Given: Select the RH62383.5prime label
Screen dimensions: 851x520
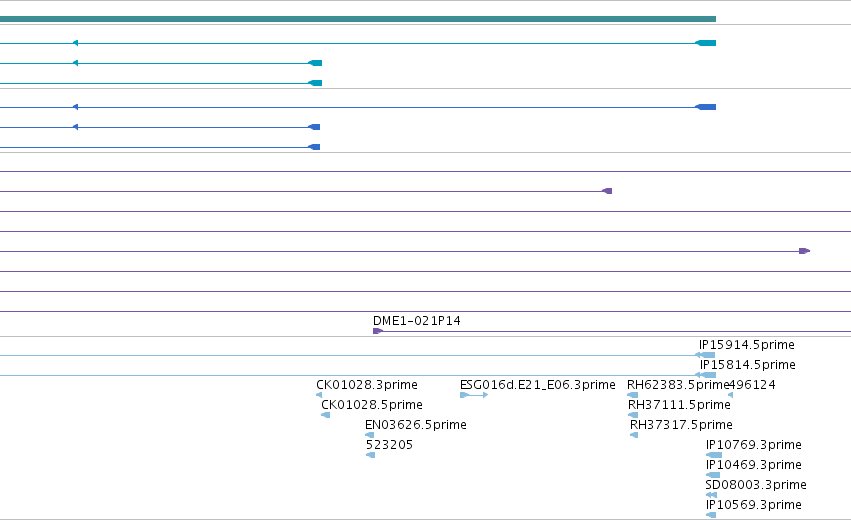Looking at the screenshot, I should tap(677, 385).
